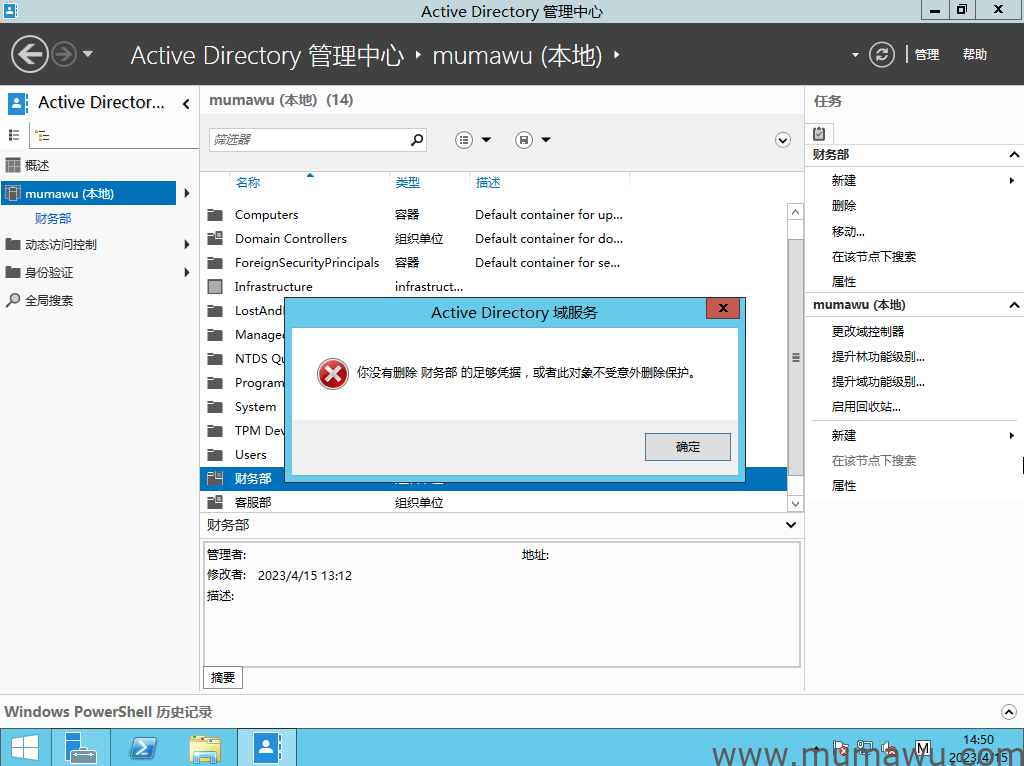Click the refresh icon in header

coord(882,55)
